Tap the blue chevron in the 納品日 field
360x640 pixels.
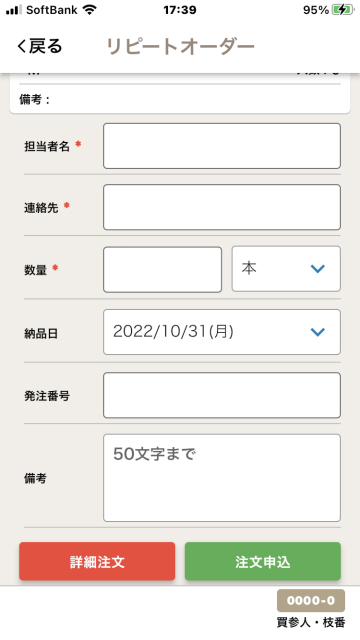pos(318,332)
